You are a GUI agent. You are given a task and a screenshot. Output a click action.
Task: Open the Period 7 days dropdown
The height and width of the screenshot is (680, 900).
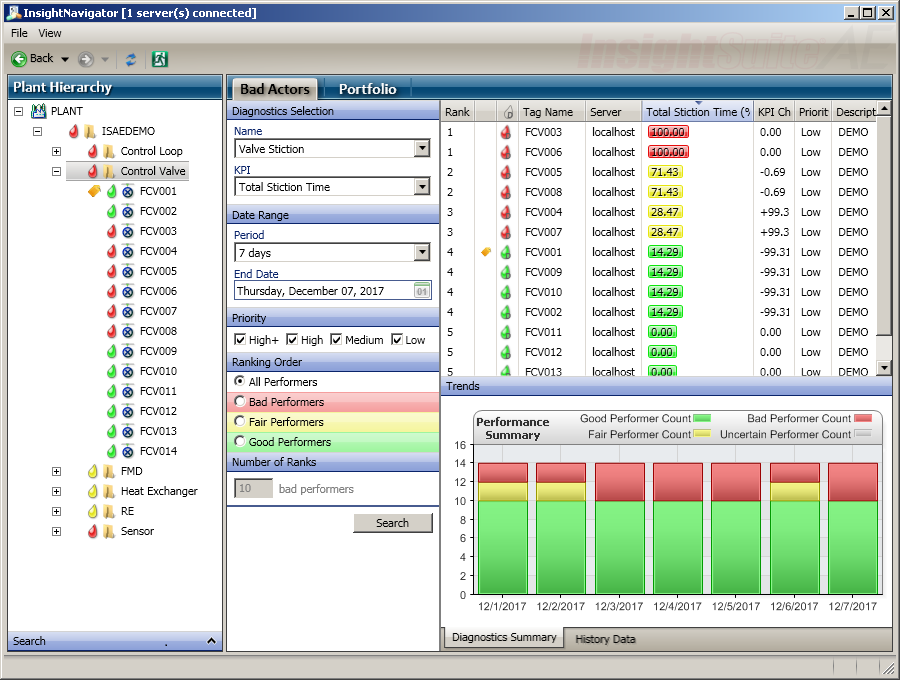(422, 253)
